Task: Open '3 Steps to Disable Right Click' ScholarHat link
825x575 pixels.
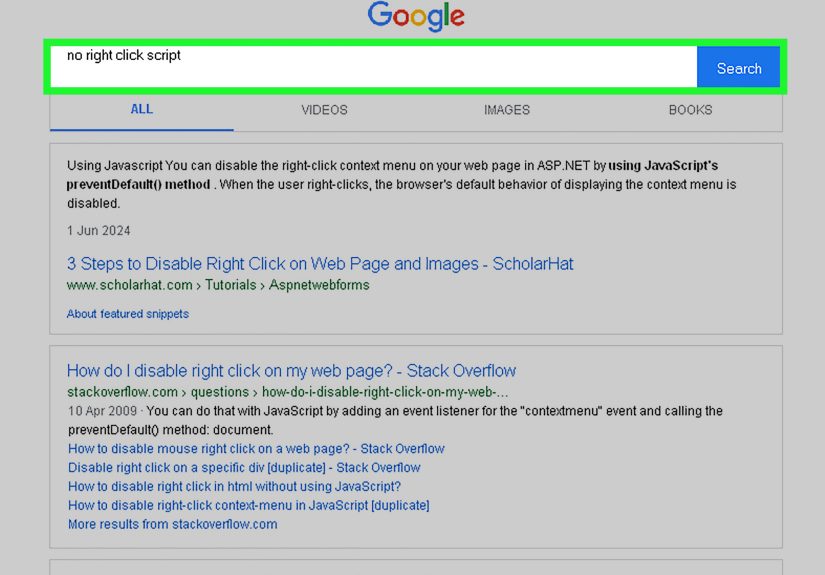Action: tap(320, 264)
